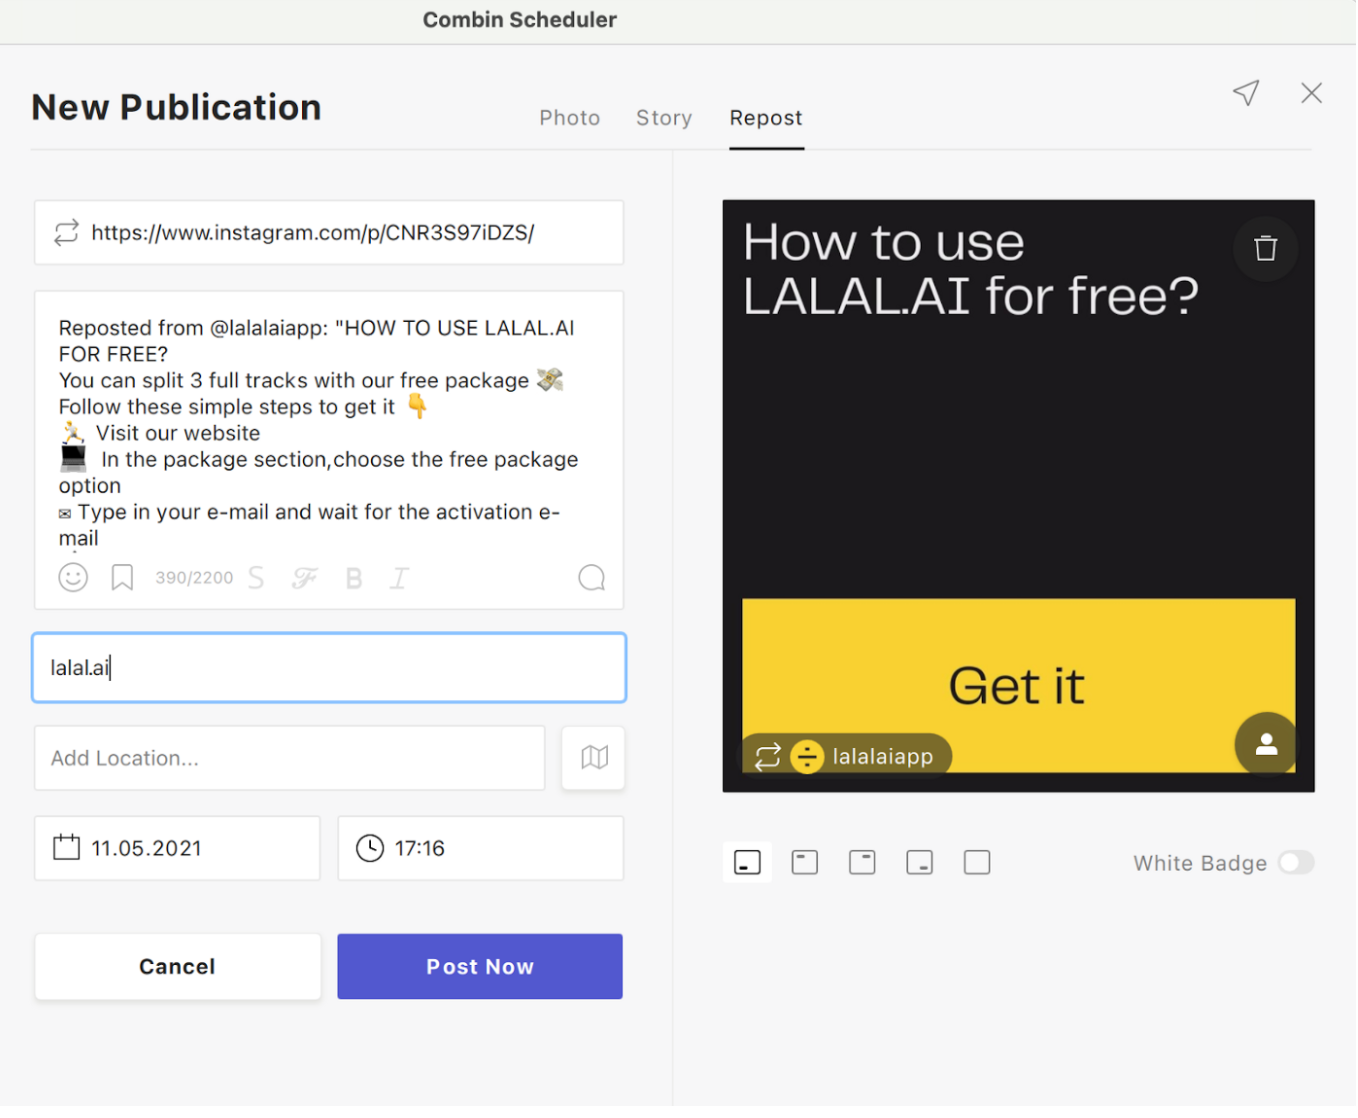The width and height of the screenshot is (1358, 1118).
Task: Select bottom-left badge position
Action: coord(747,863)
